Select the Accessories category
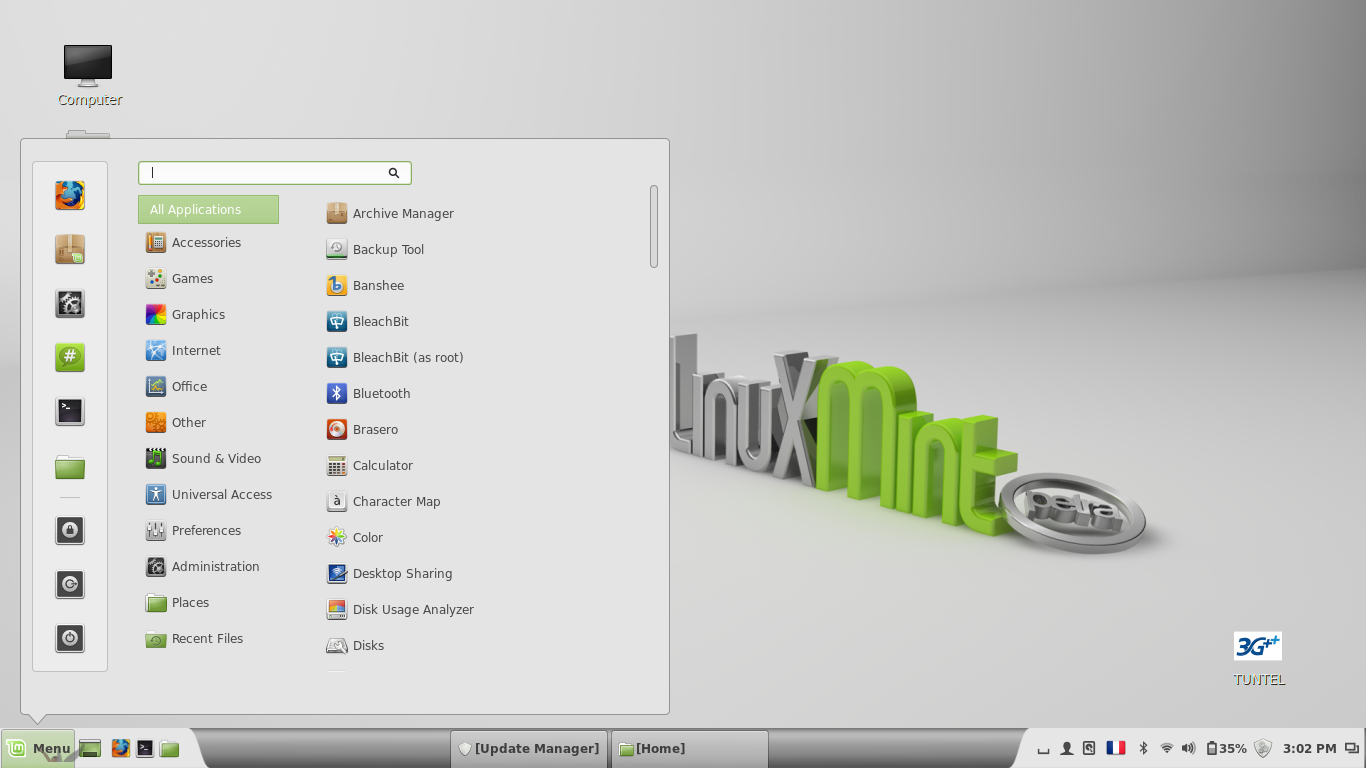This screenshot has width=1366, height=768. point(208,242)
